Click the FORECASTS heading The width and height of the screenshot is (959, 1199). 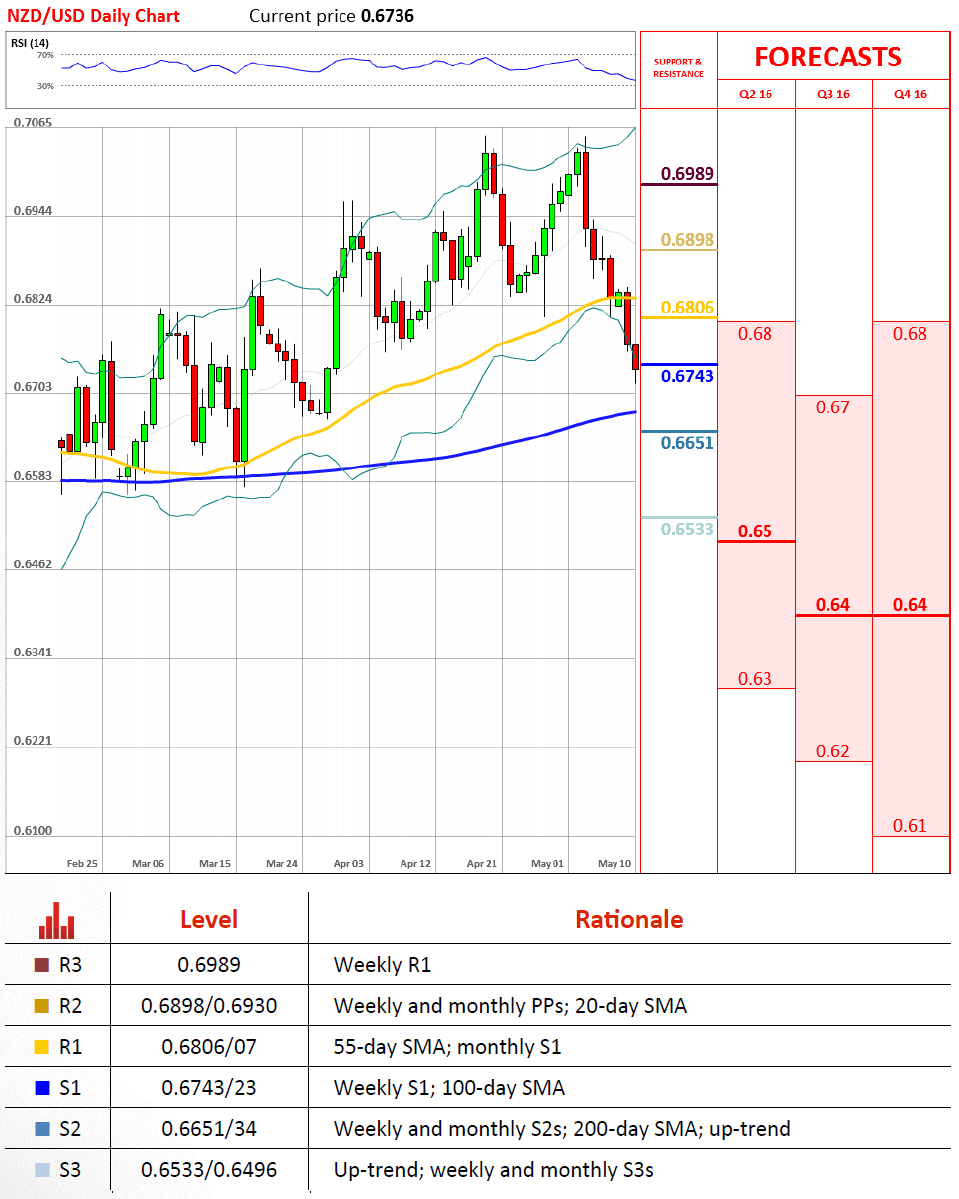coord(827,57)
